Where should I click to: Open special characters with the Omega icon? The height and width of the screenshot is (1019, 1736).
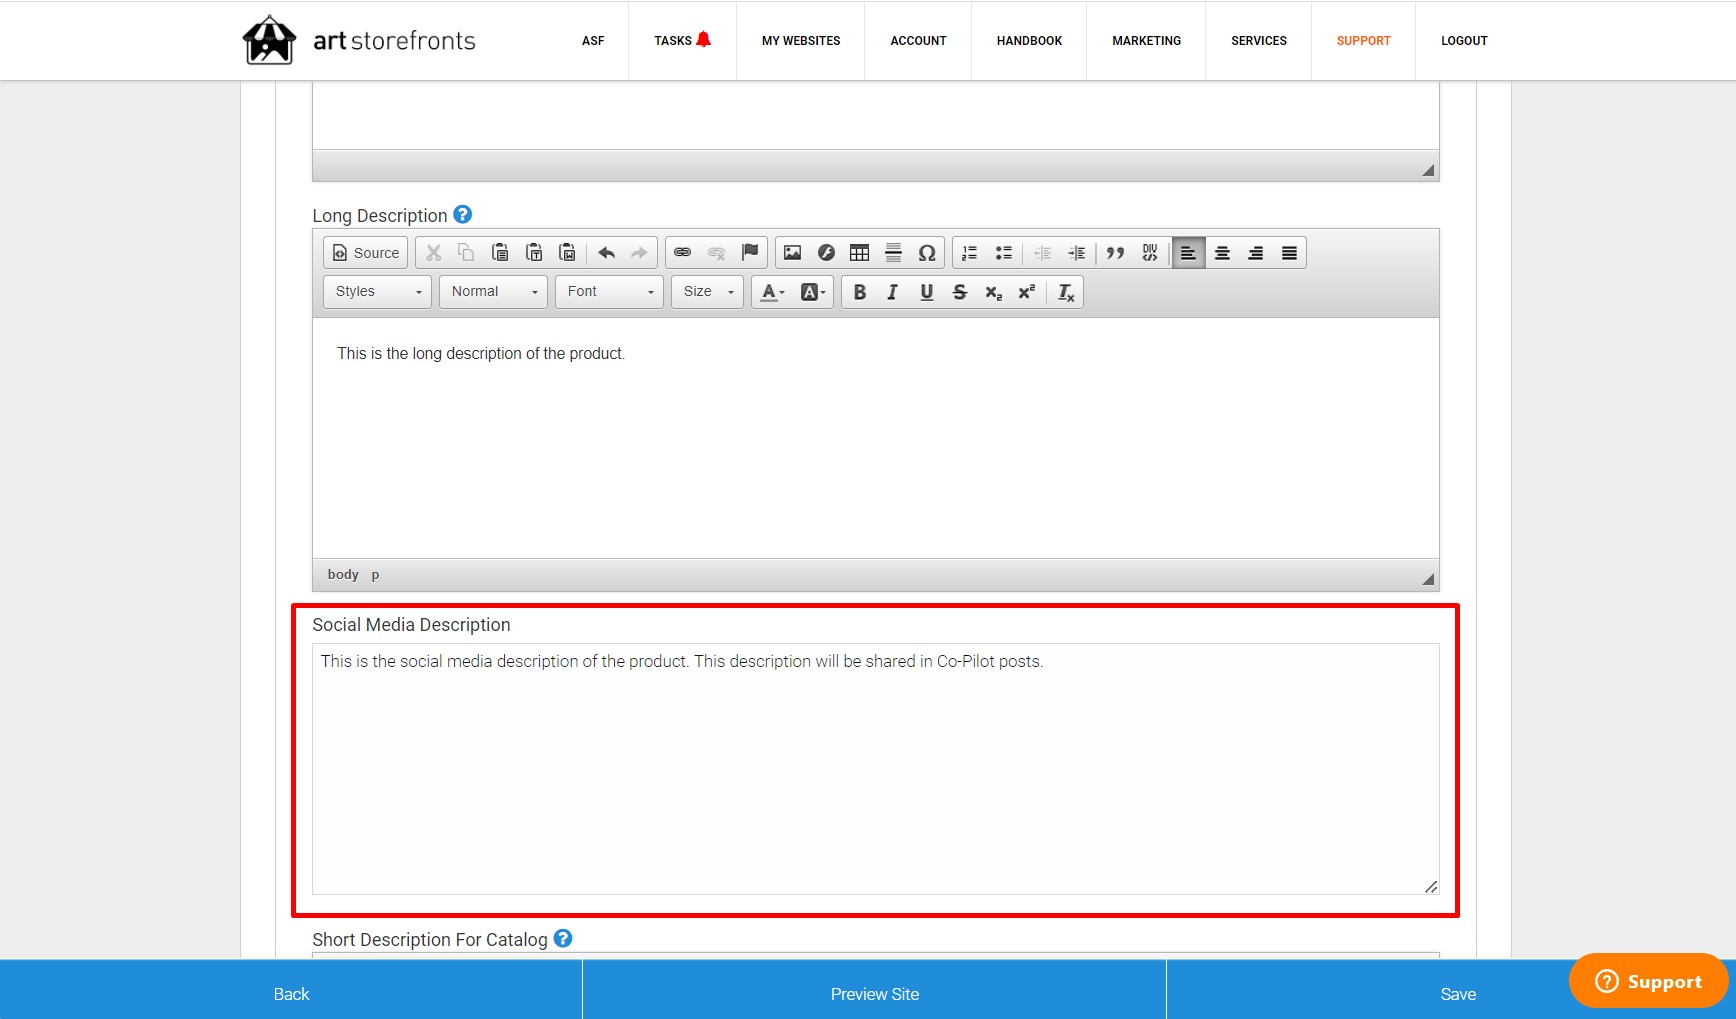tap(927, 253)
